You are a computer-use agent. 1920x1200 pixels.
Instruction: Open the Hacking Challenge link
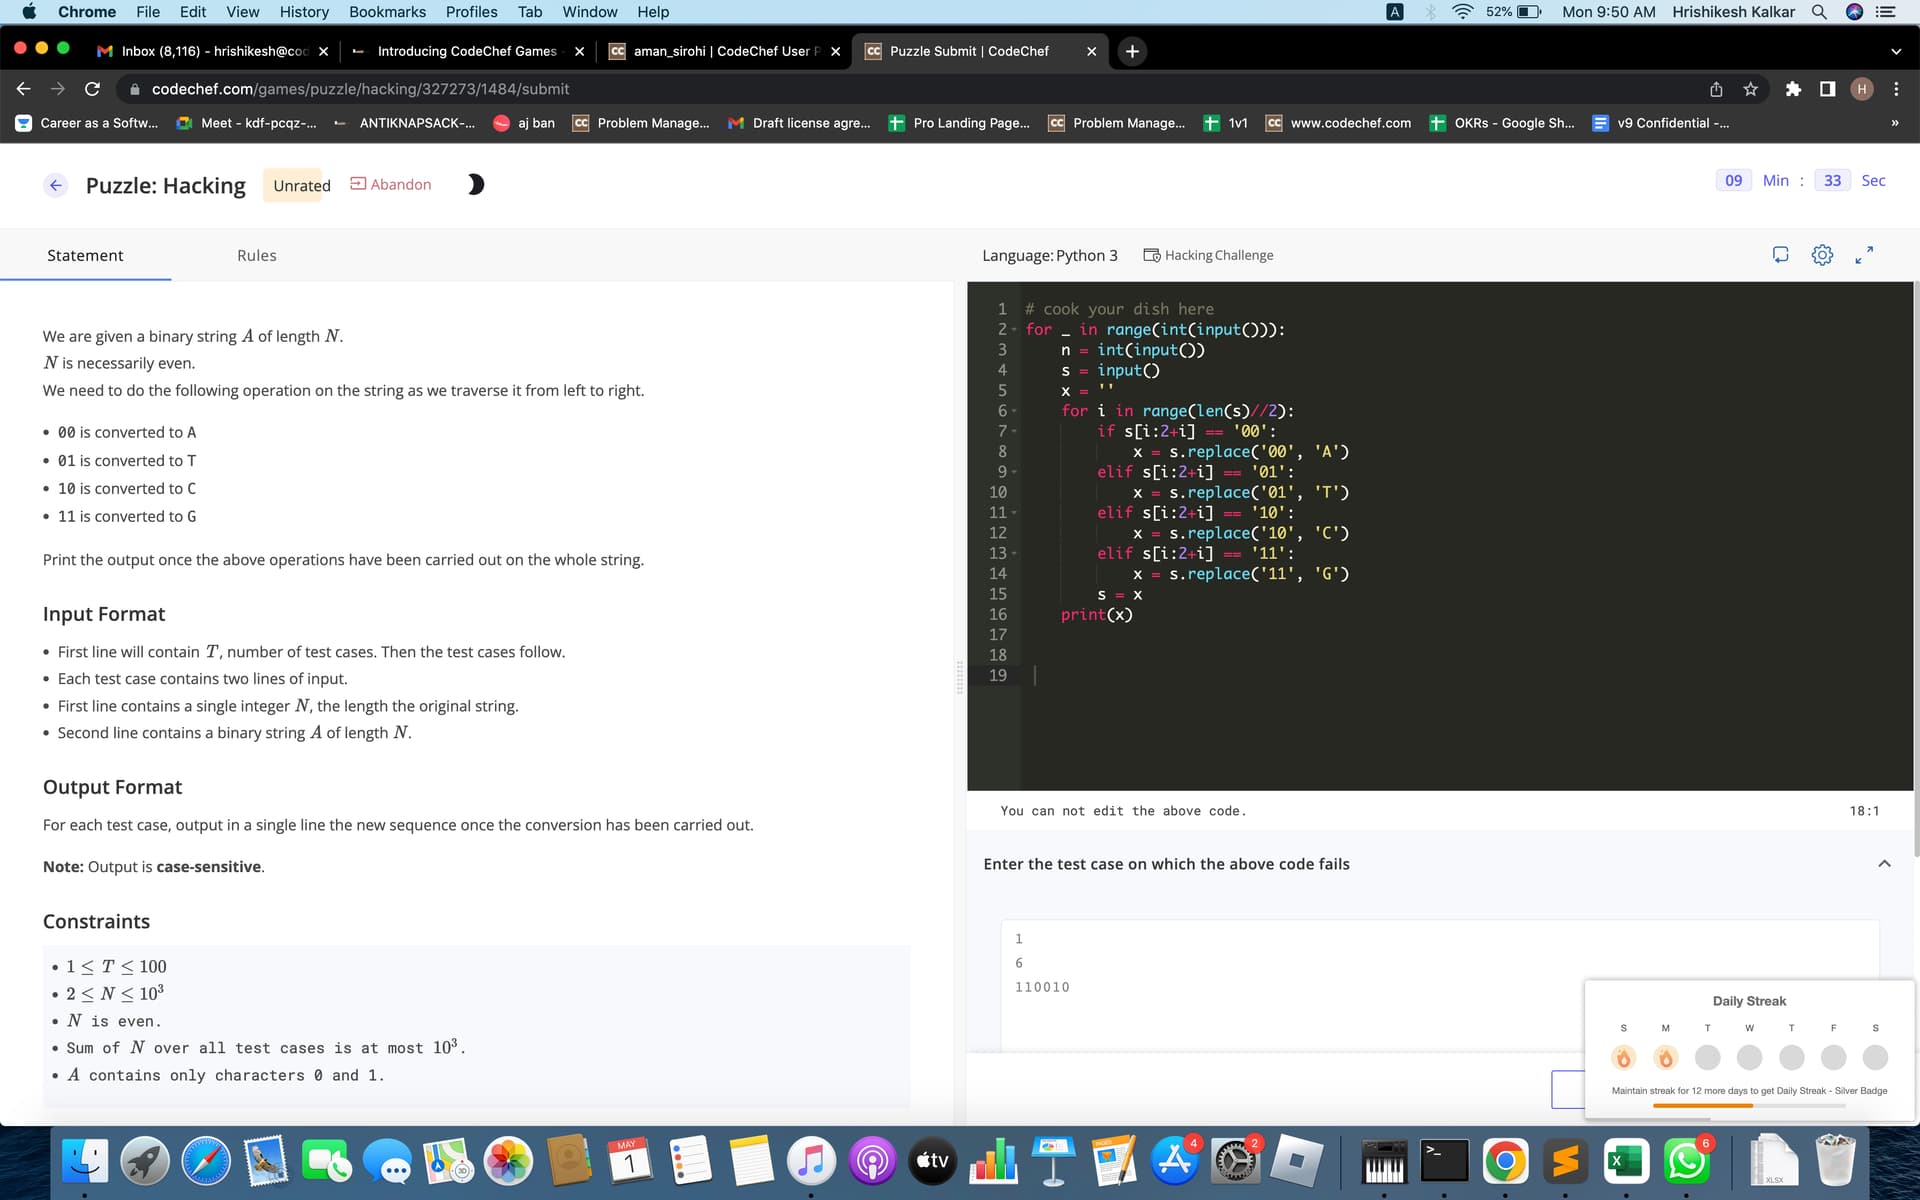(x=1208, y=255)
